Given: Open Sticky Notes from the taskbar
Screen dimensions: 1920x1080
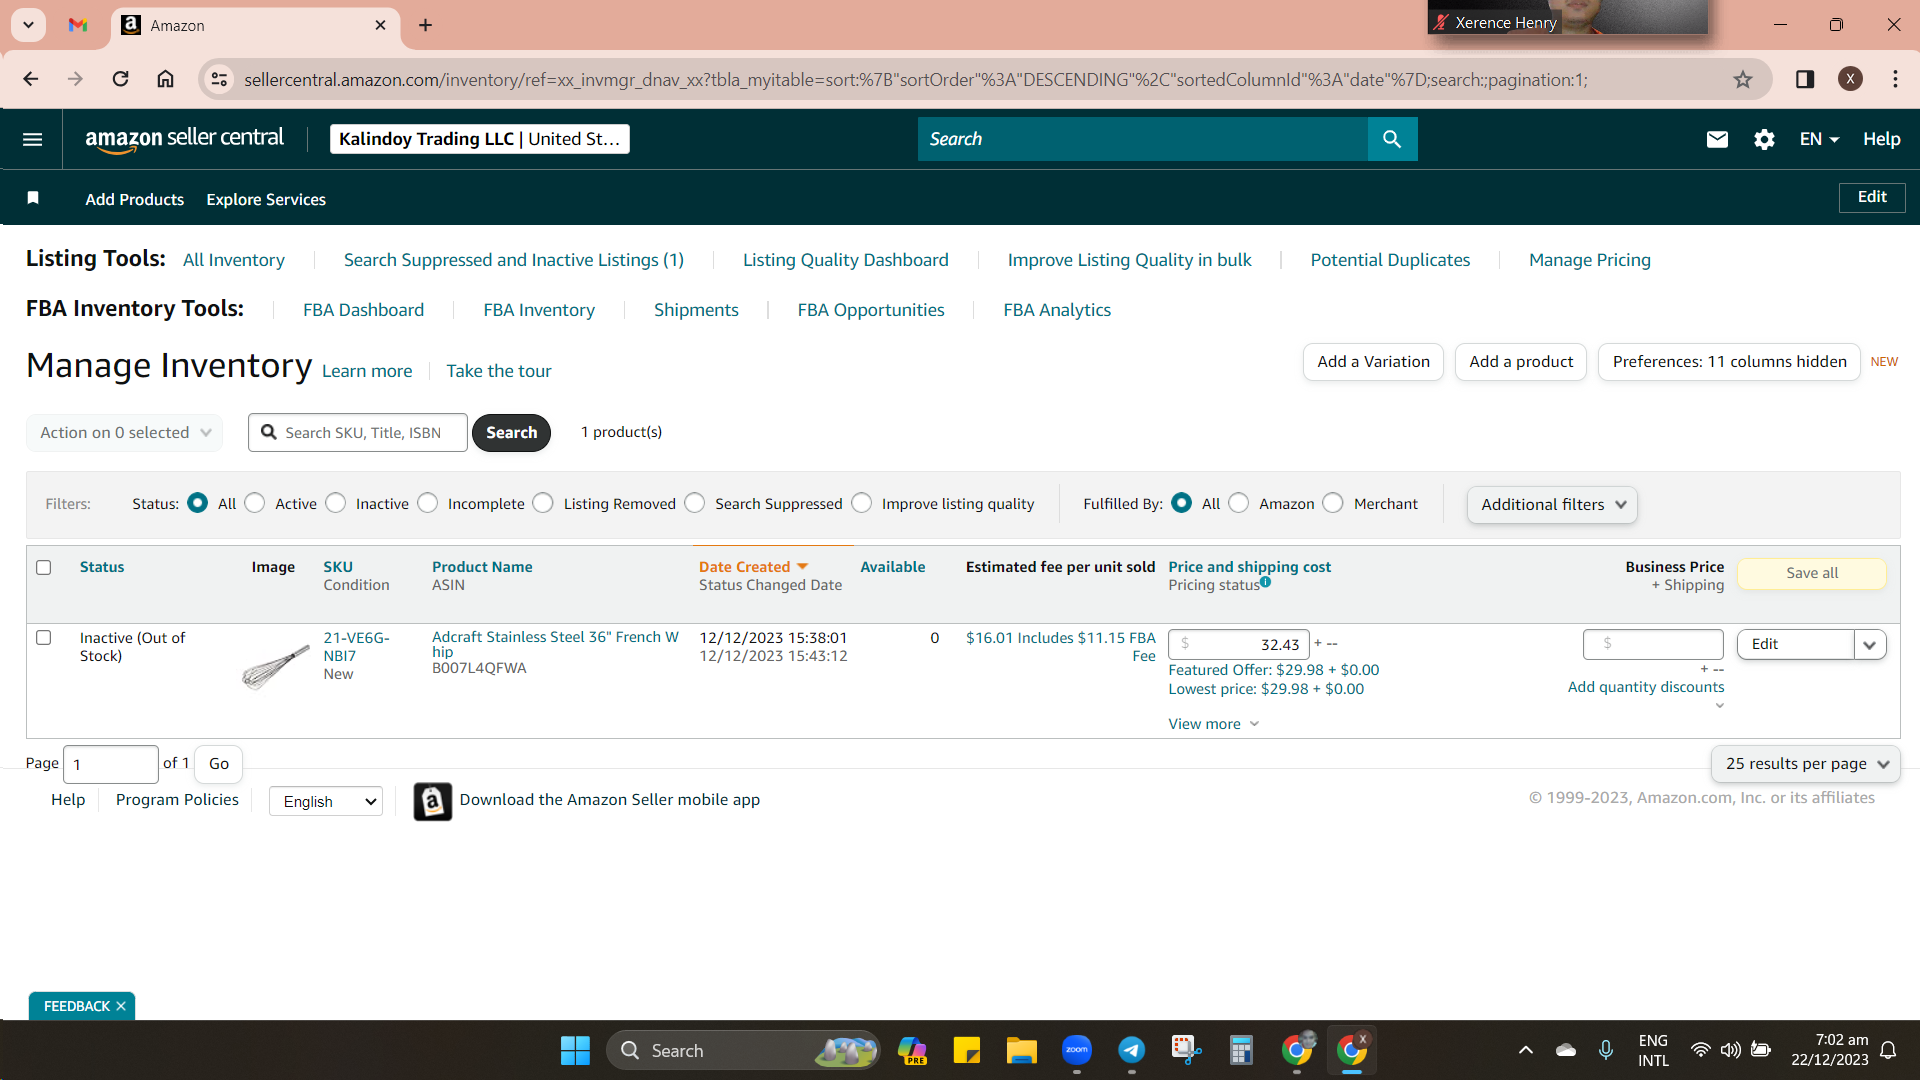Looking at the screenshot, I should coord(967,1050).
